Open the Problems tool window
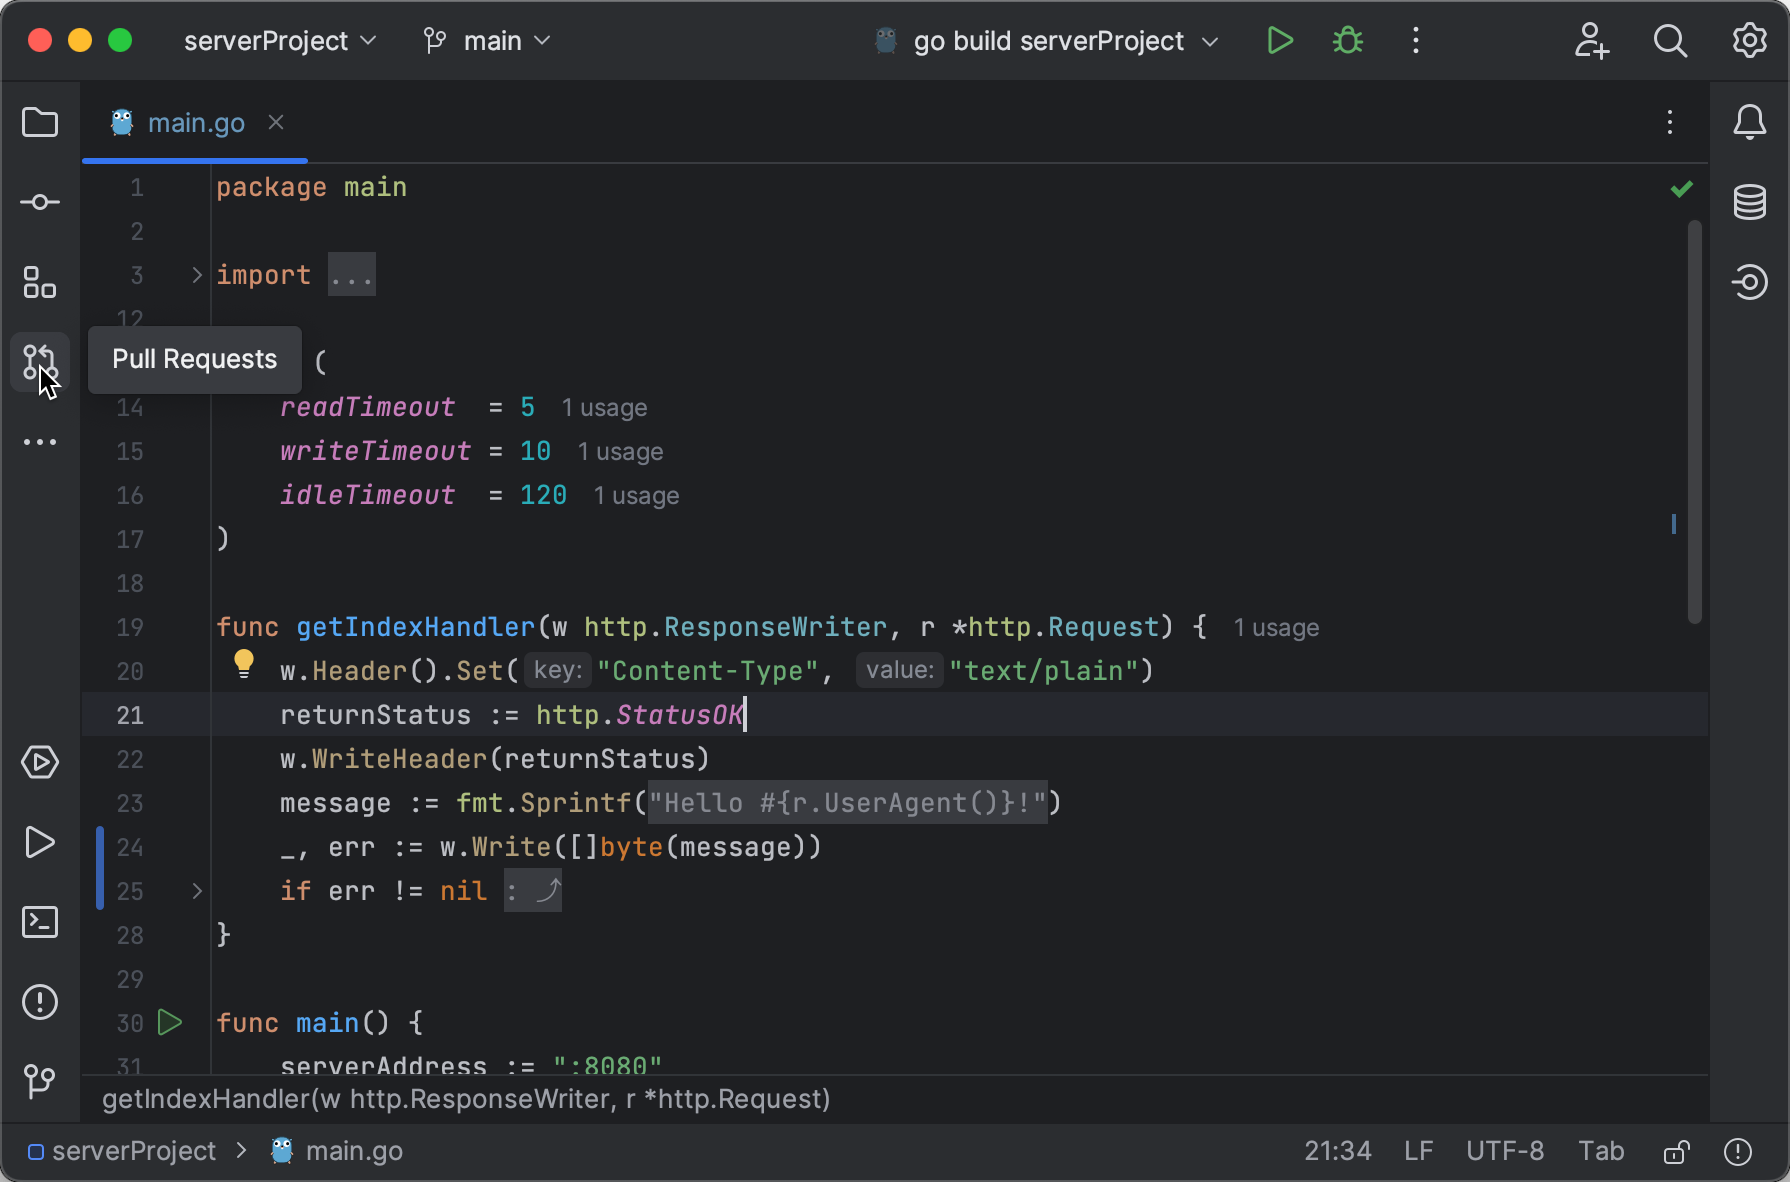Image resolution: width=1790 pixels, height=1182 pixels. coord(40,1002)
